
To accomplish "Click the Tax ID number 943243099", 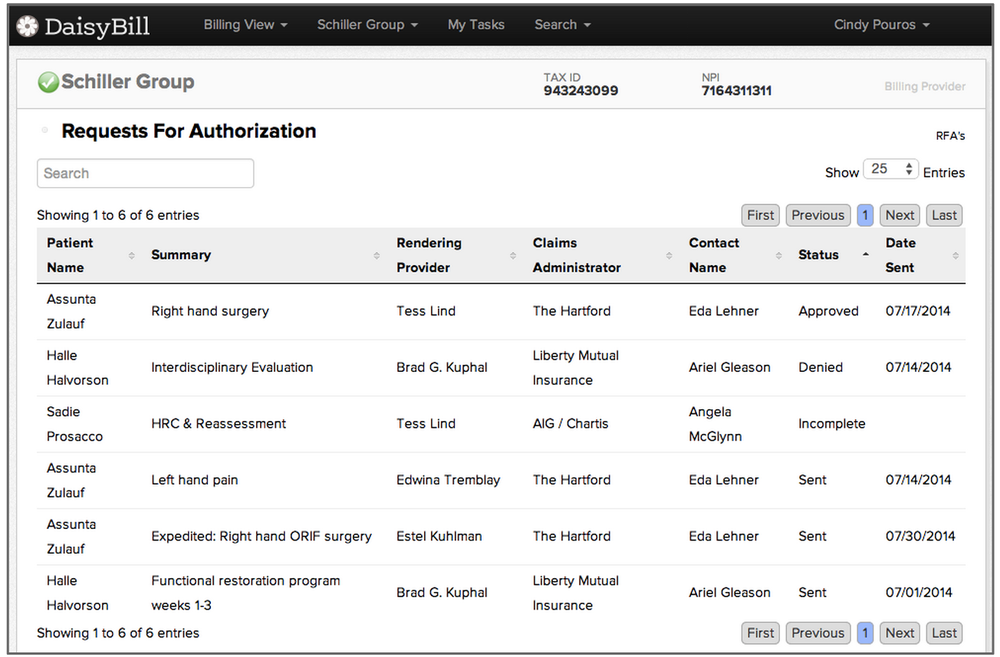I will tap(581, 91).
